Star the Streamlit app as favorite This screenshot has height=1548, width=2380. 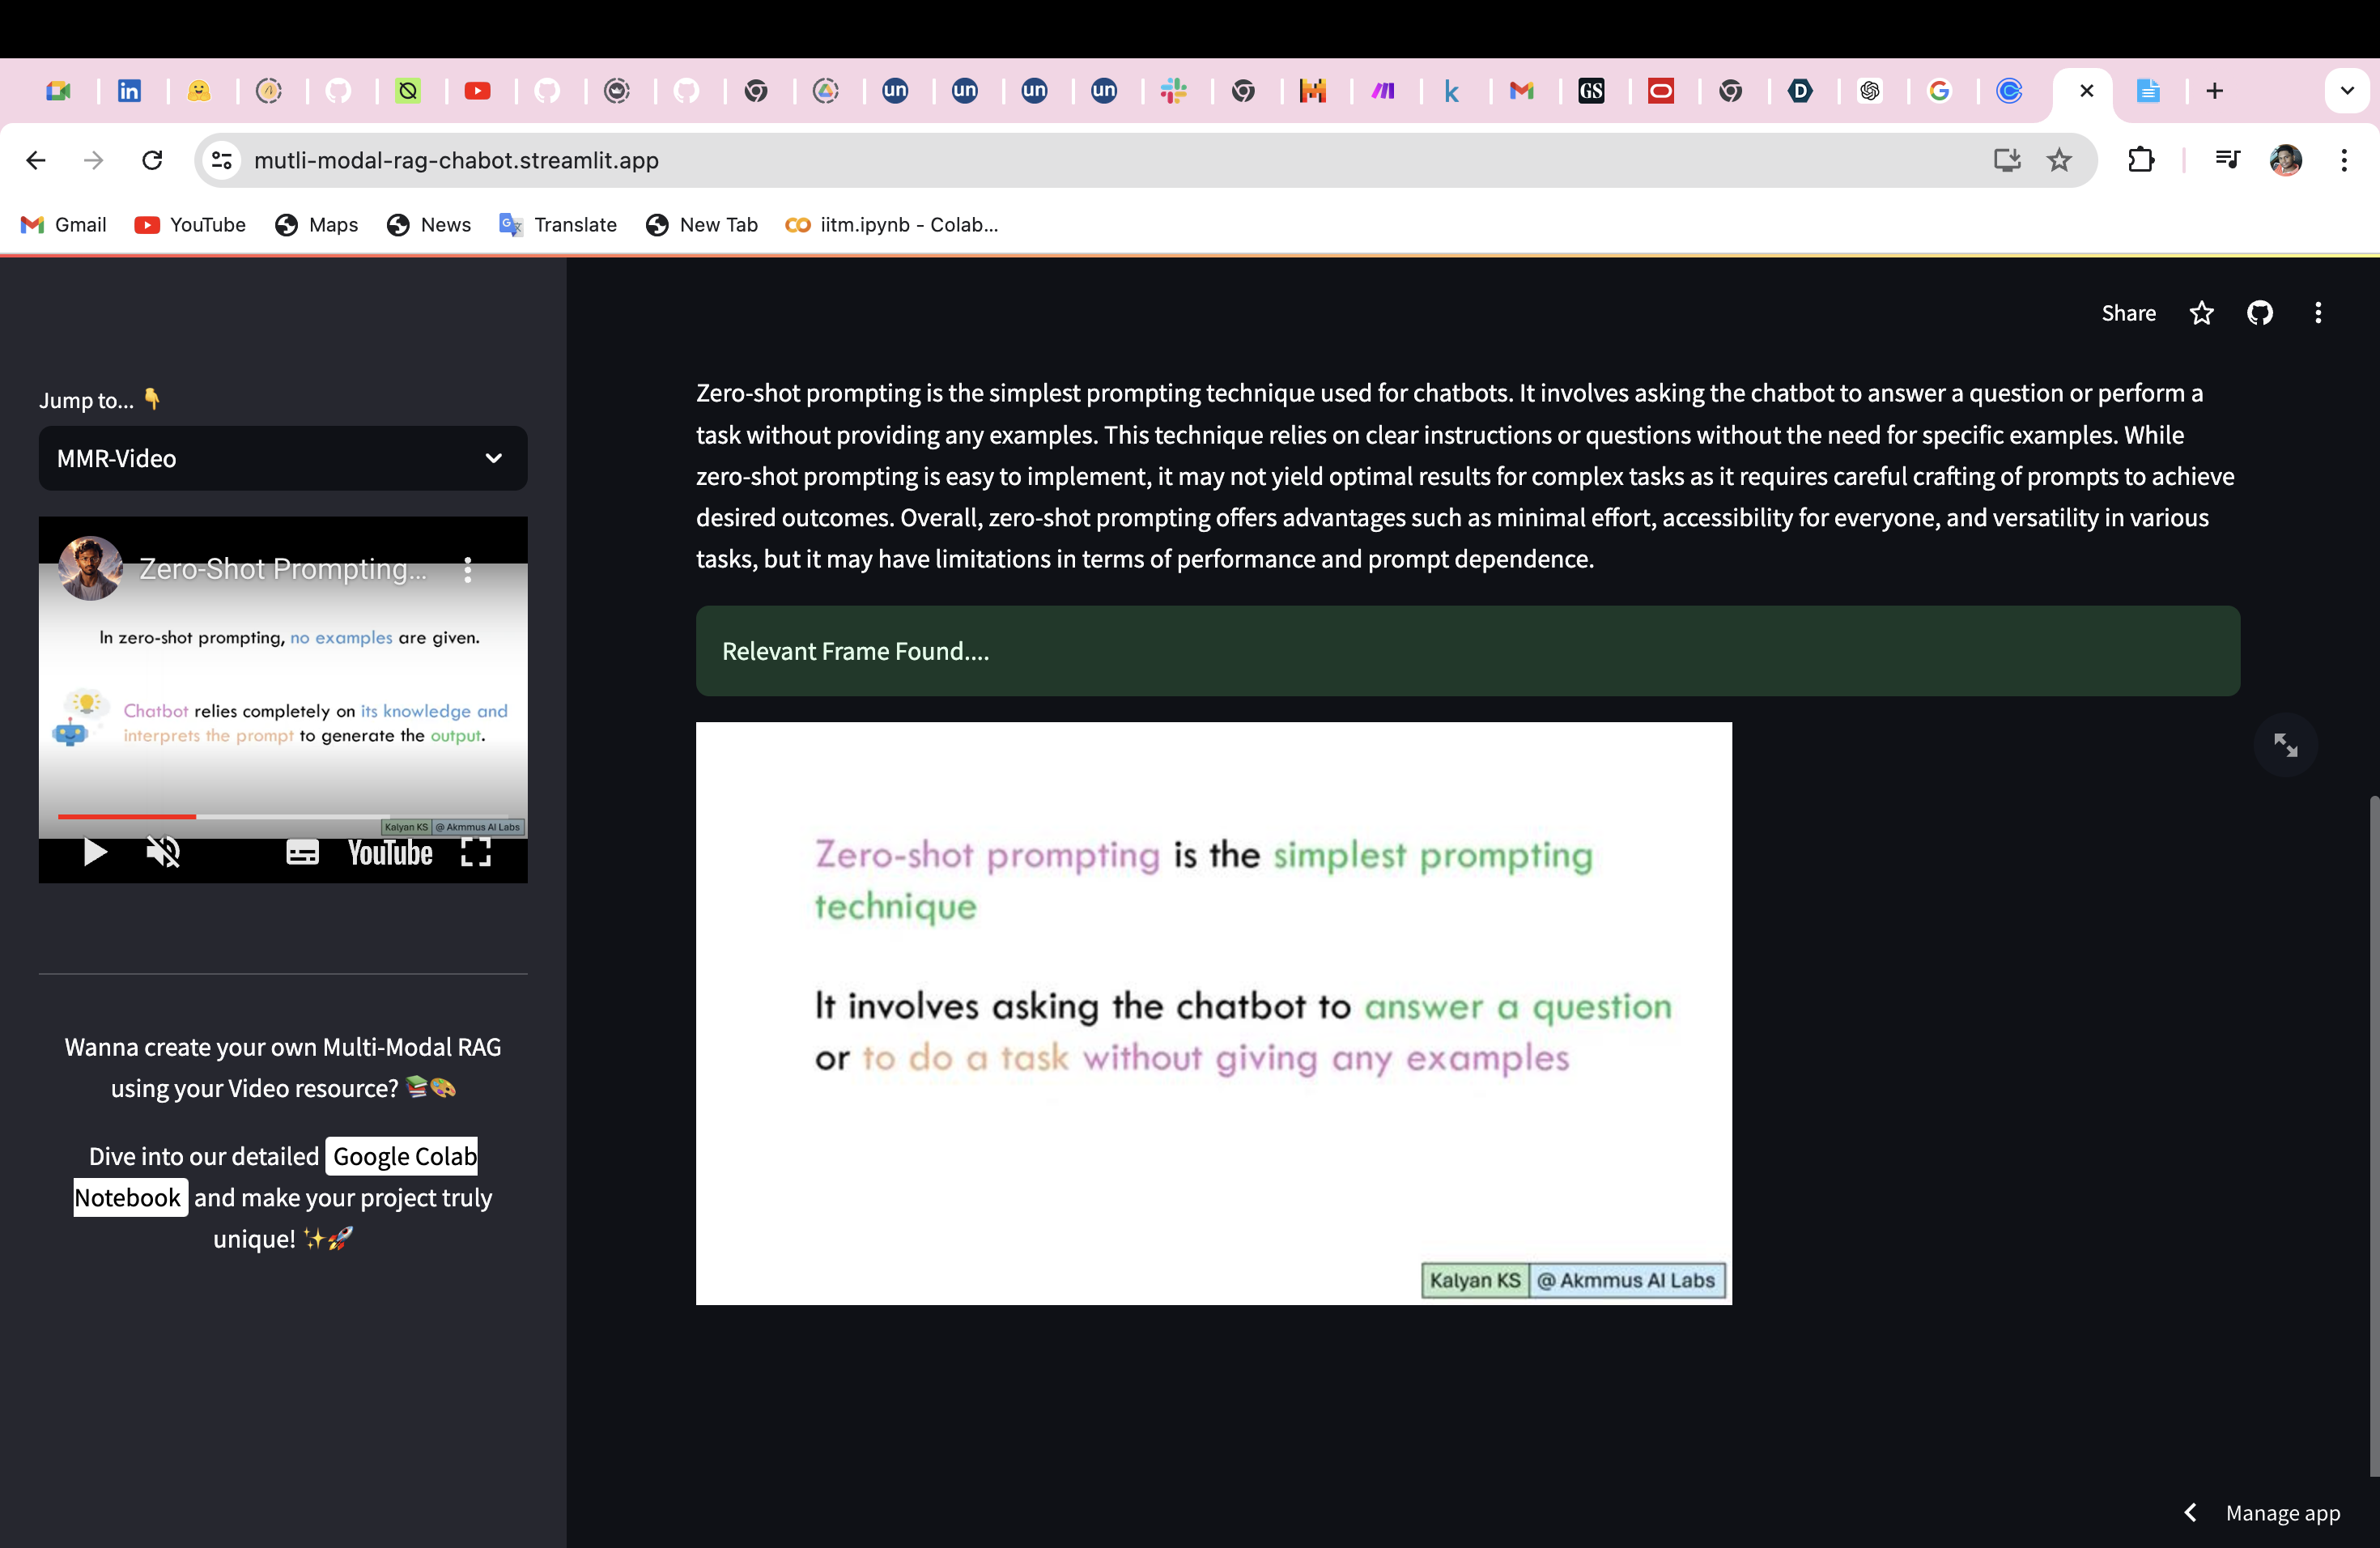click(x=2202, y=313)
